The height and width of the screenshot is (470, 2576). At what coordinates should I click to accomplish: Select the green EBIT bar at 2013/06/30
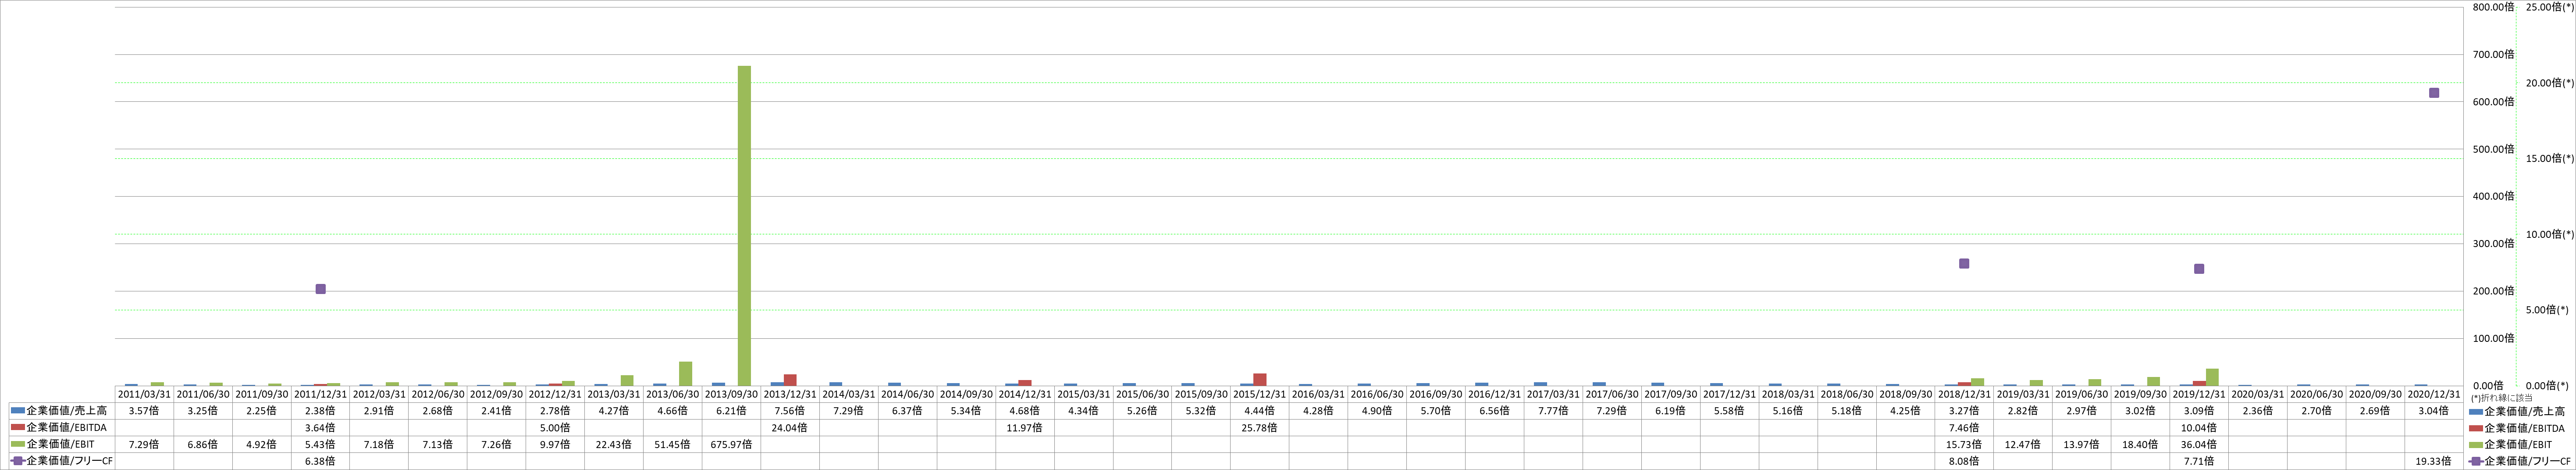(x=686, y=374)
